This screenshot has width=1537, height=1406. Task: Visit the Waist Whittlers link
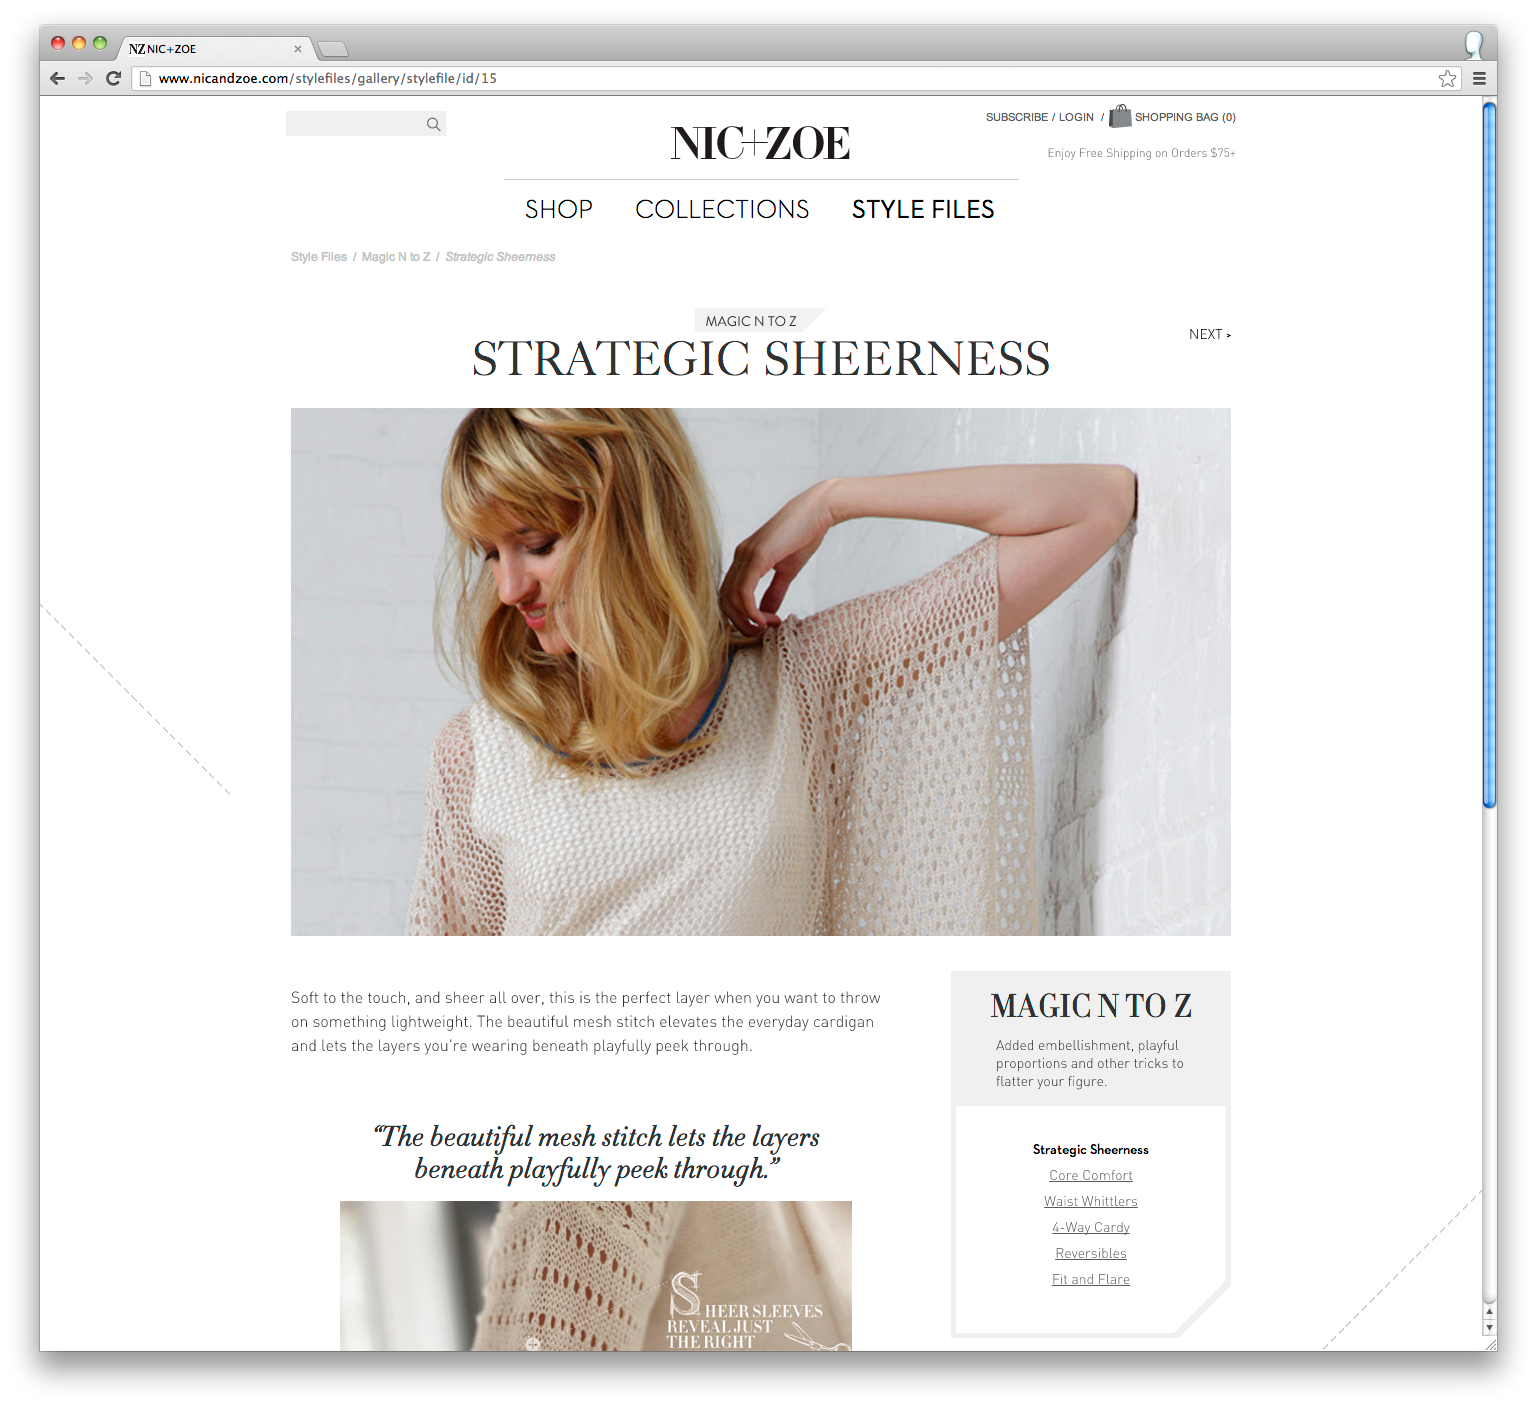[1091, 1201]
